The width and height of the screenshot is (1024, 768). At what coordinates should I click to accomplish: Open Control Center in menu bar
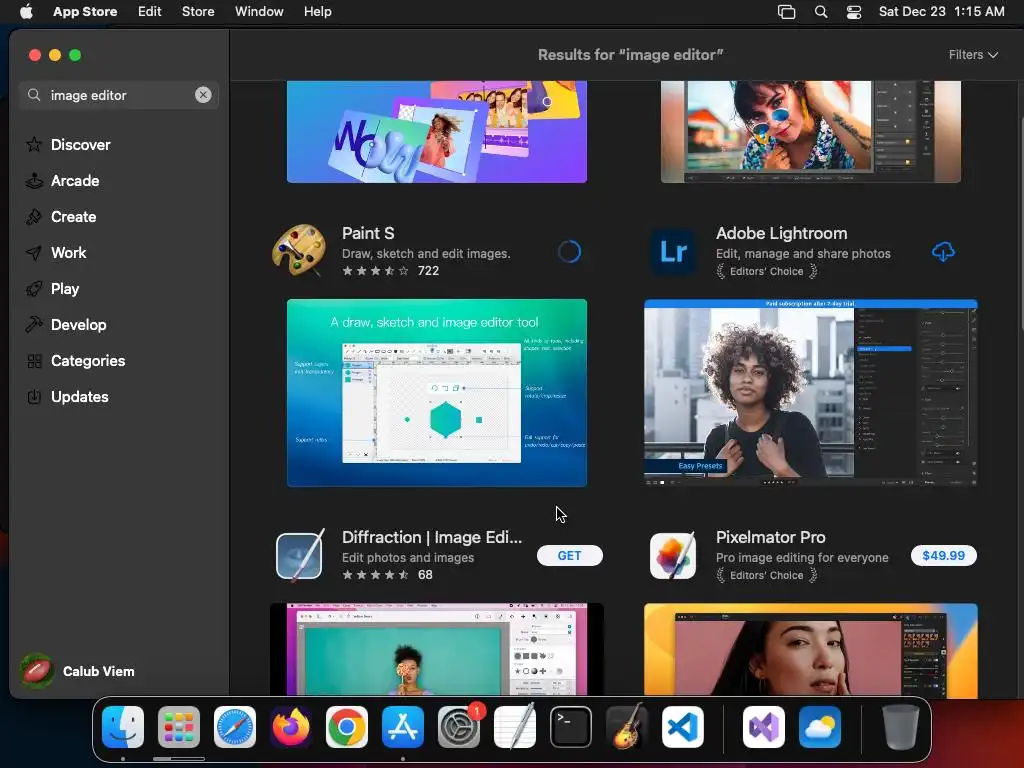point(854,12)
